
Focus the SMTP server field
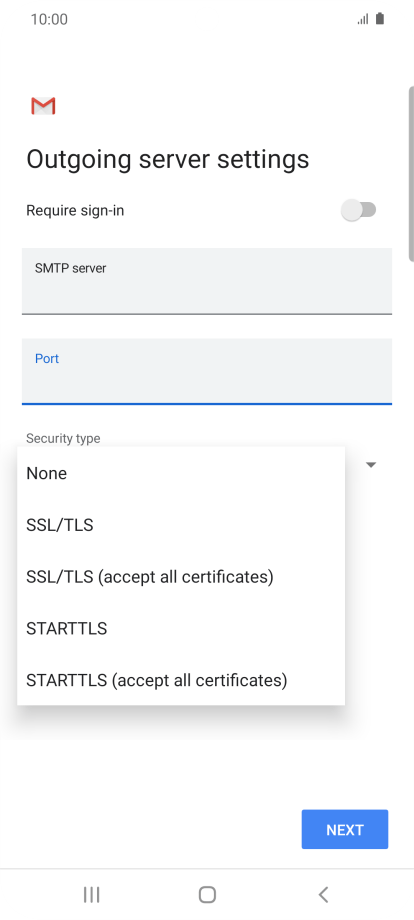tap(207, 281)
